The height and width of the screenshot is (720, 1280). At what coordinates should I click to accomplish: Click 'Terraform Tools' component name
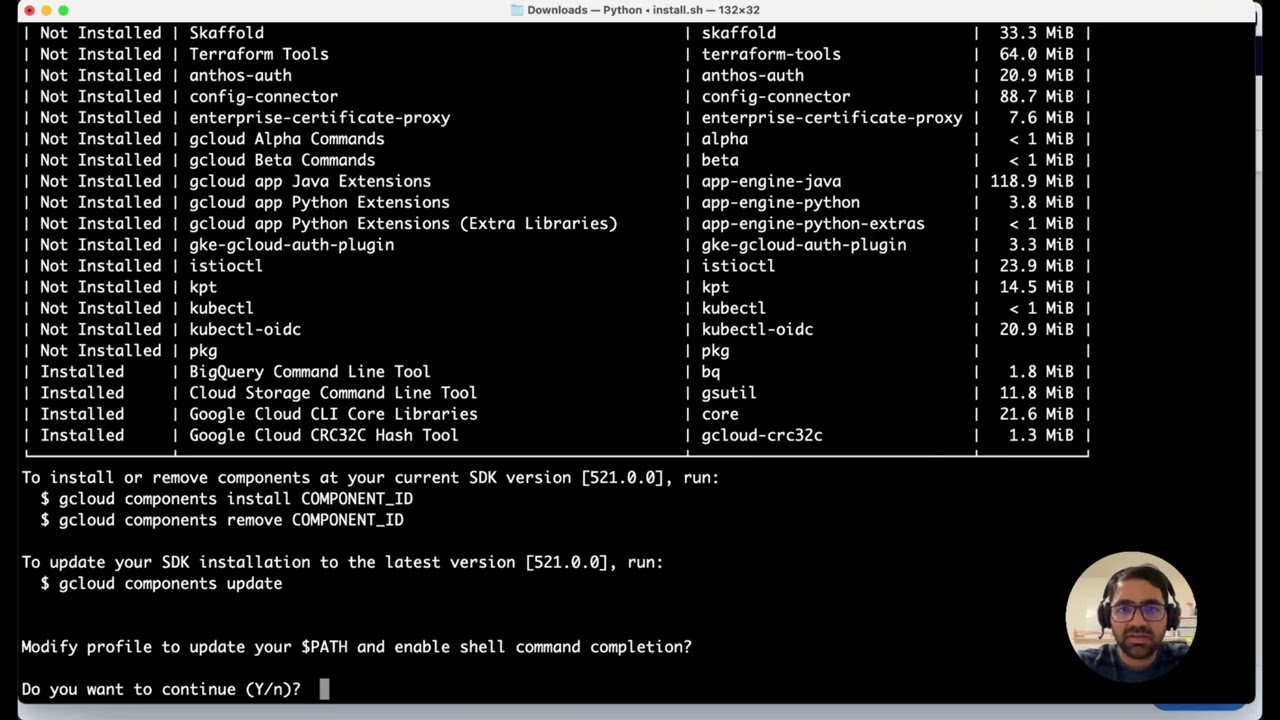[x=259, y=54]
